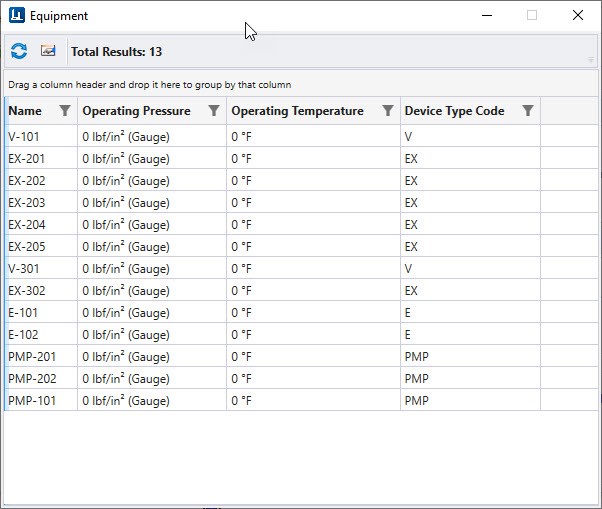Click PMP-201 device type code PMP
Image resolution: width=602 pixels, height=509 pixels.
417,357
